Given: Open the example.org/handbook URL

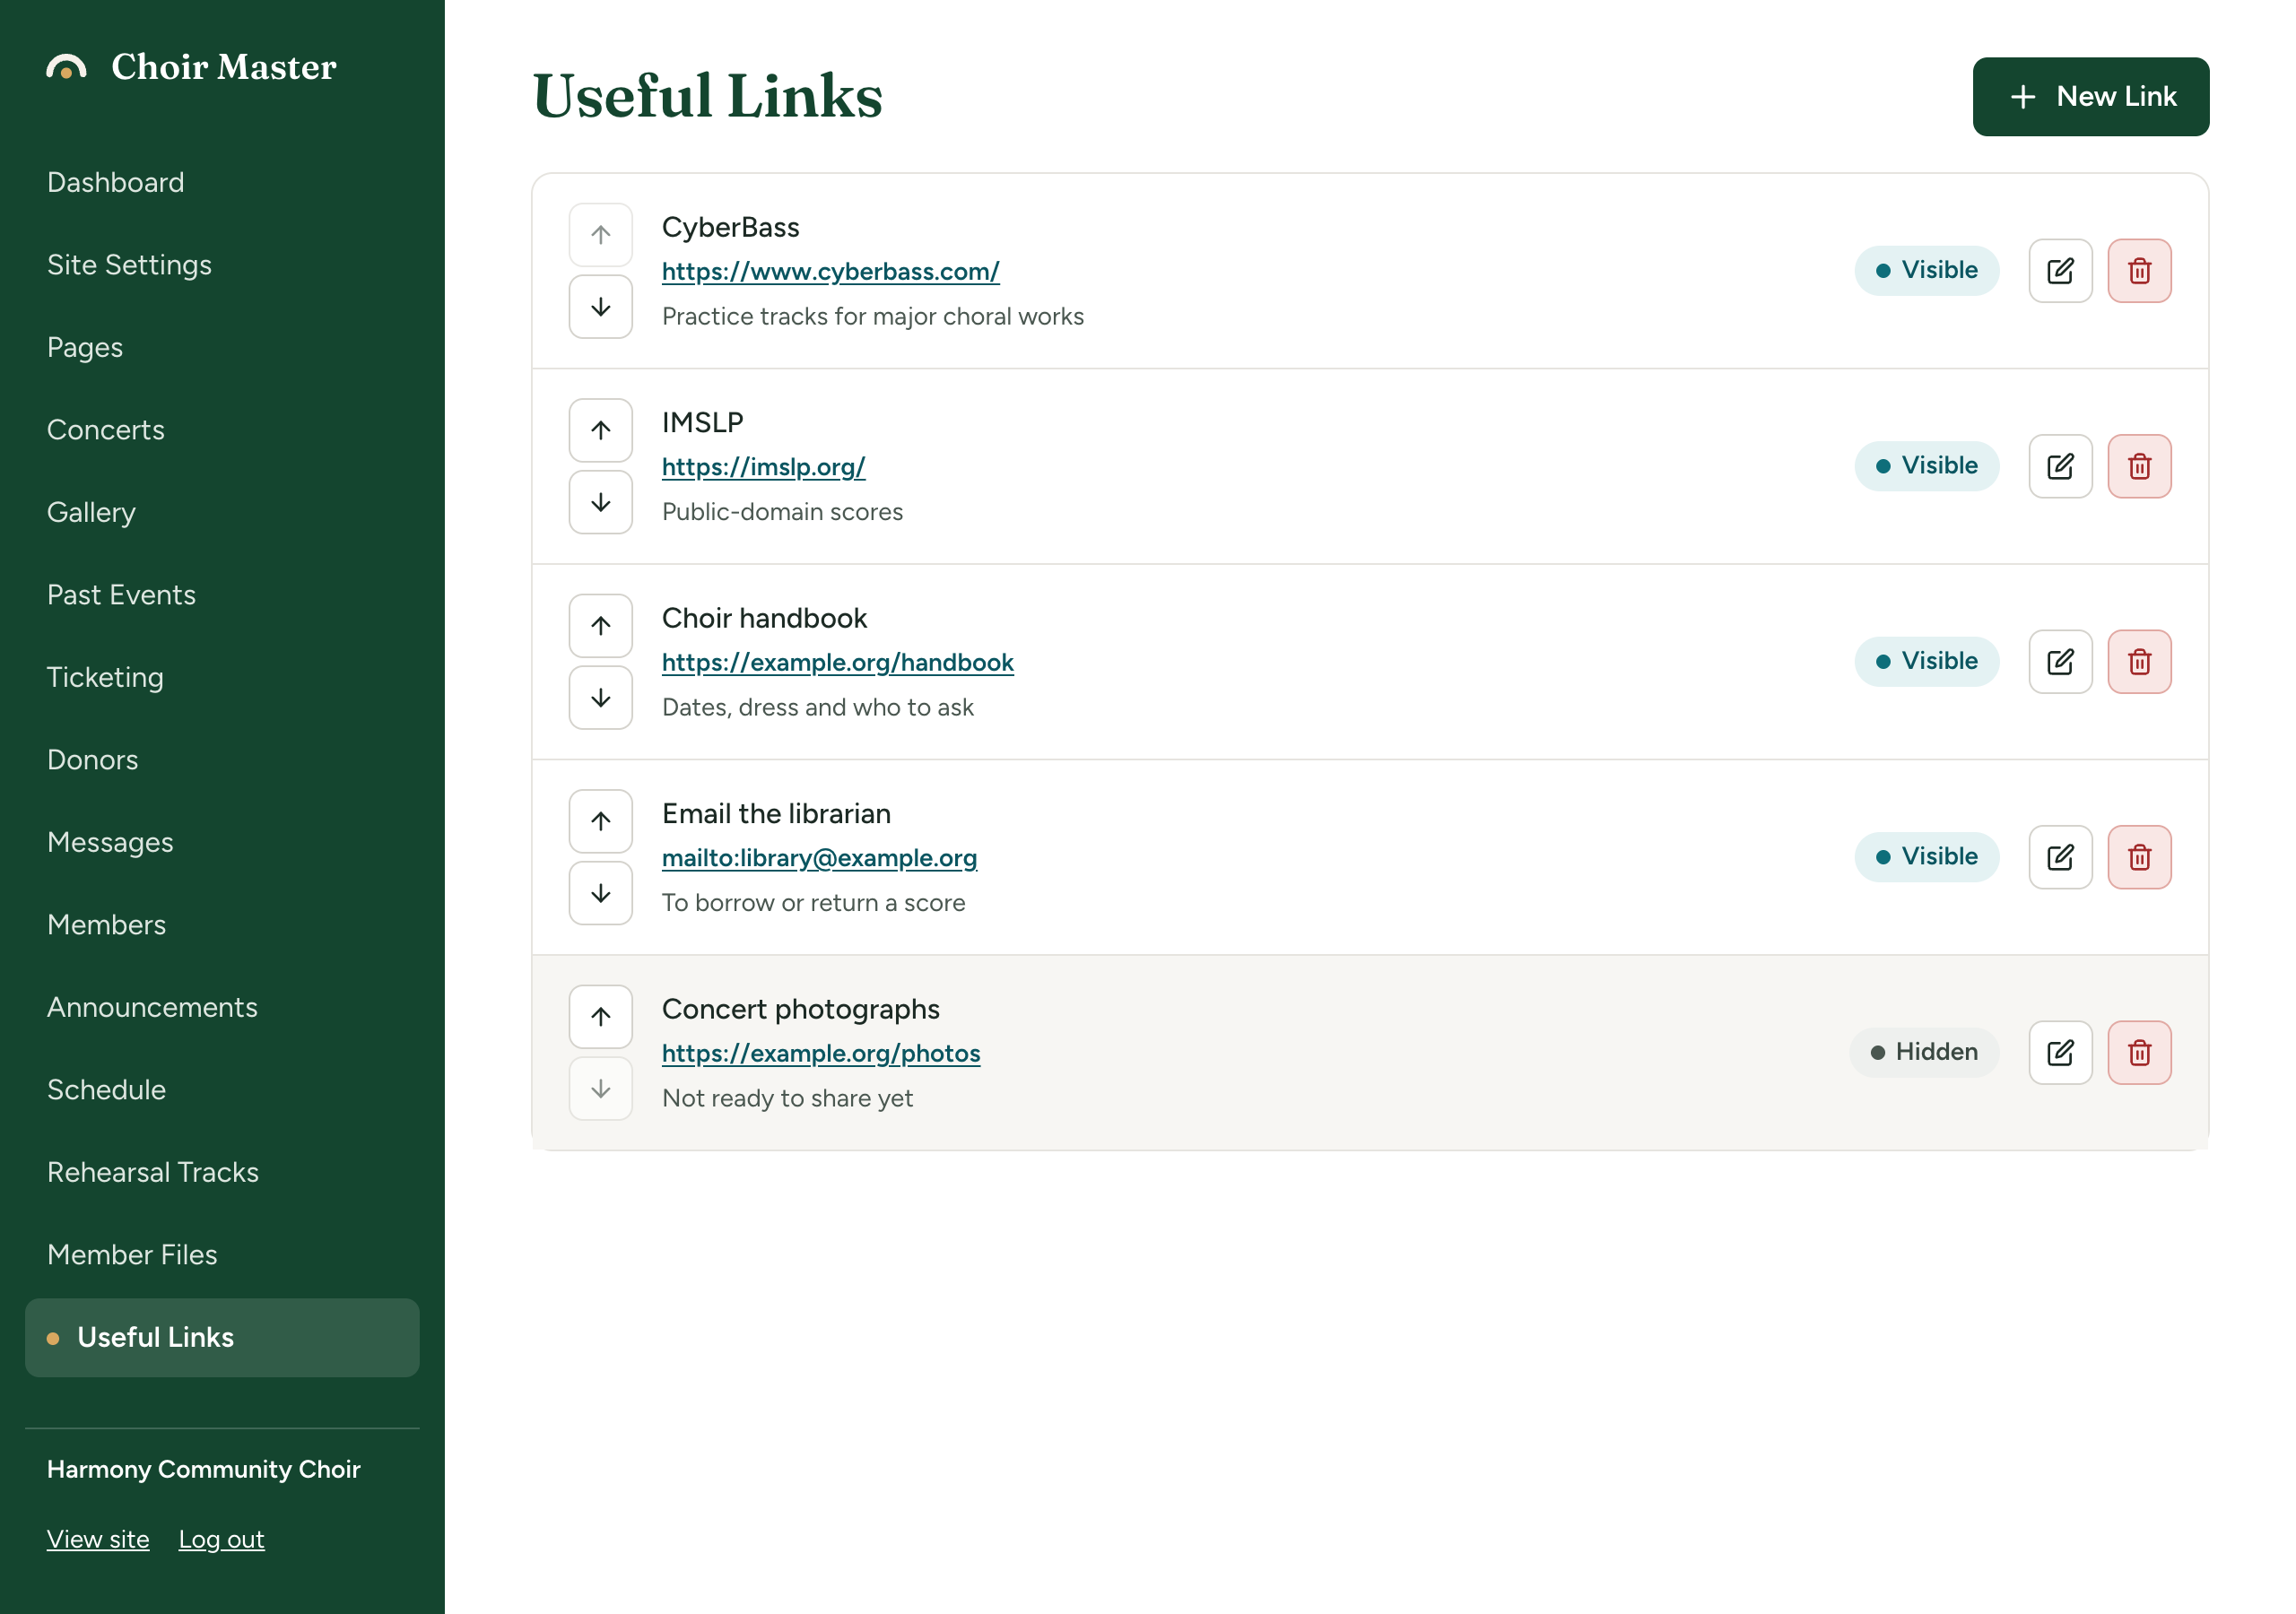Looking at the screenshot, I should tap(837, 663).
